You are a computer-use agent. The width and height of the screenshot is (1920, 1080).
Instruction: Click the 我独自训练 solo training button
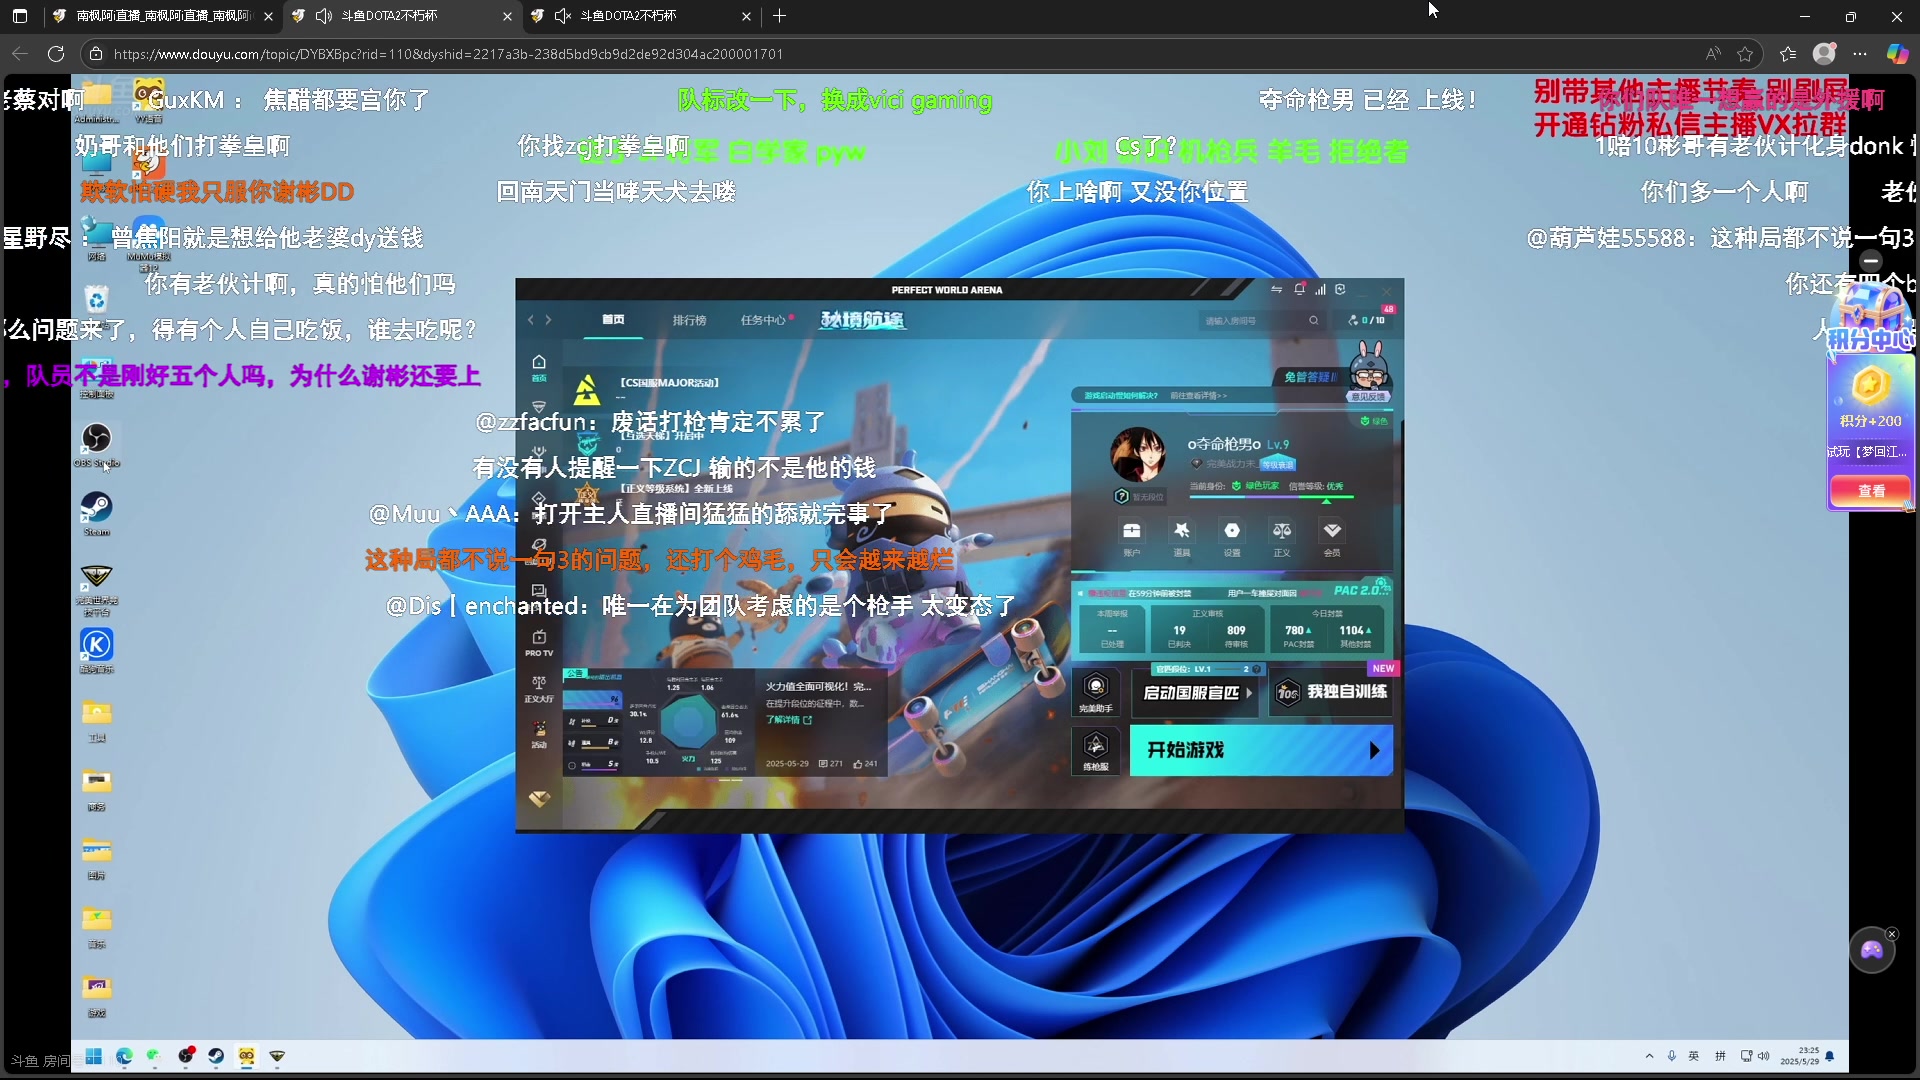[x=1330, y=692]
